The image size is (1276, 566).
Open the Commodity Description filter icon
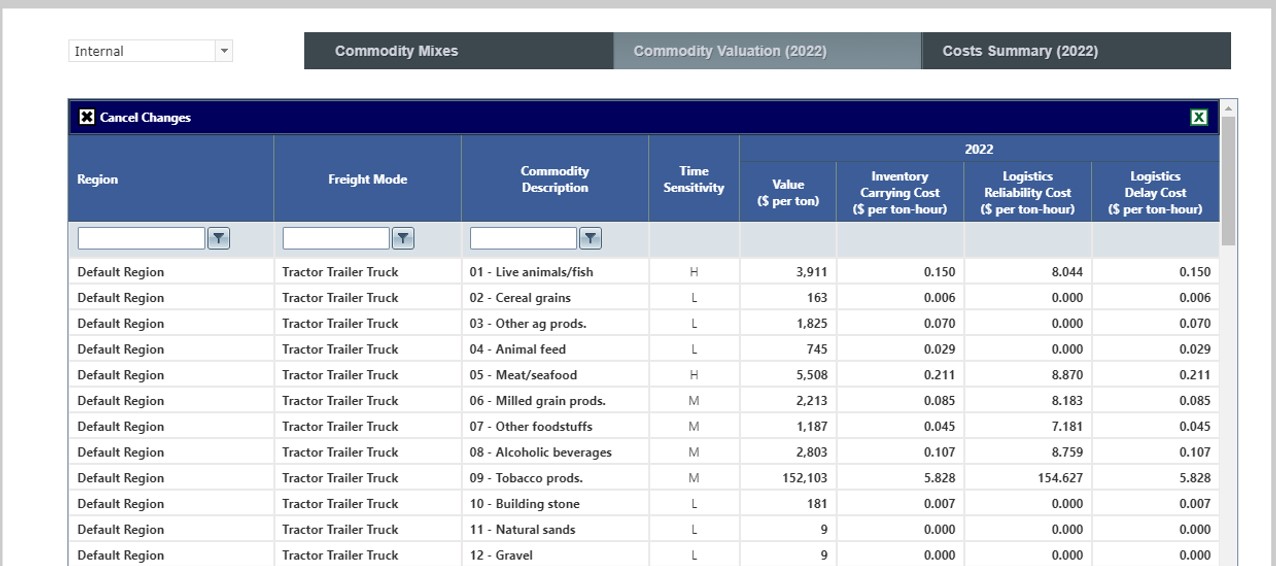click(x=590, y=238)
